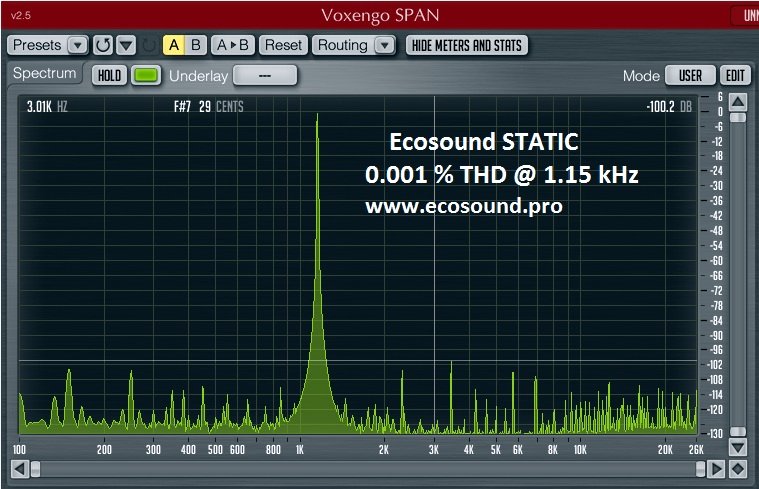
Task: Click the diamond zoom reset icon
Action: (738, 469)
